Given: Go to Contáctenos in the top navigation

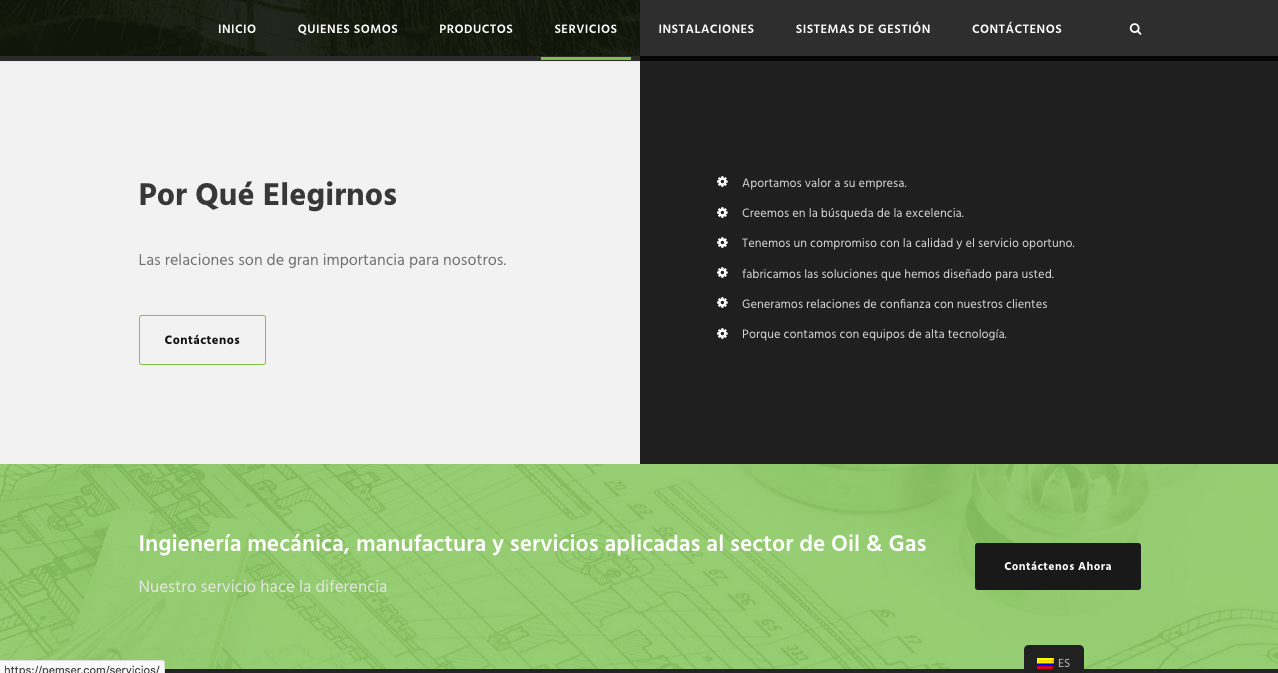Looking at the screenshot, I should click(x=1016, y=29).
